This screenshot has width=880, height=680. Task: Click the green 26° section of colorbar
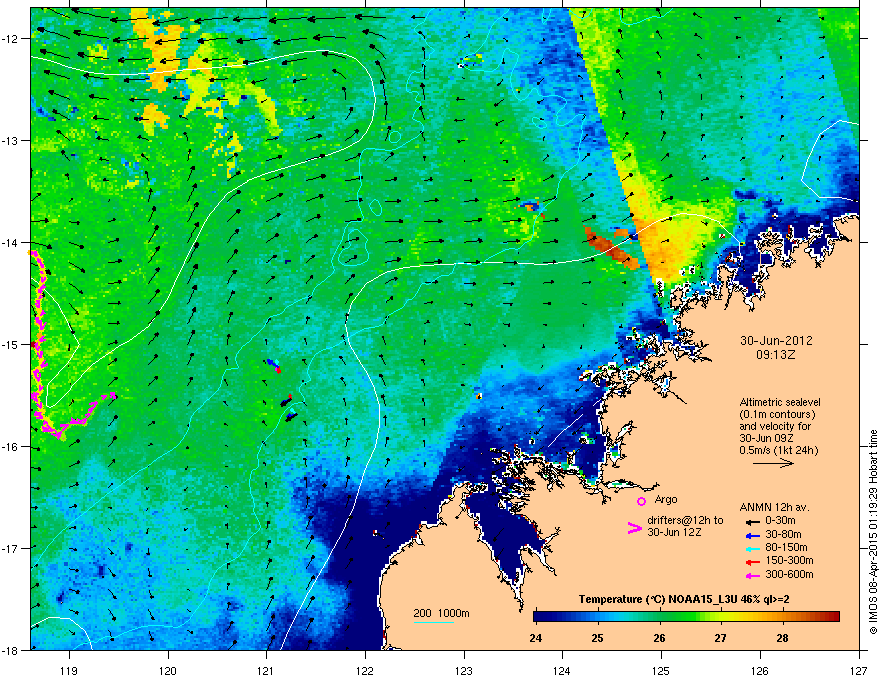[659, 617]
